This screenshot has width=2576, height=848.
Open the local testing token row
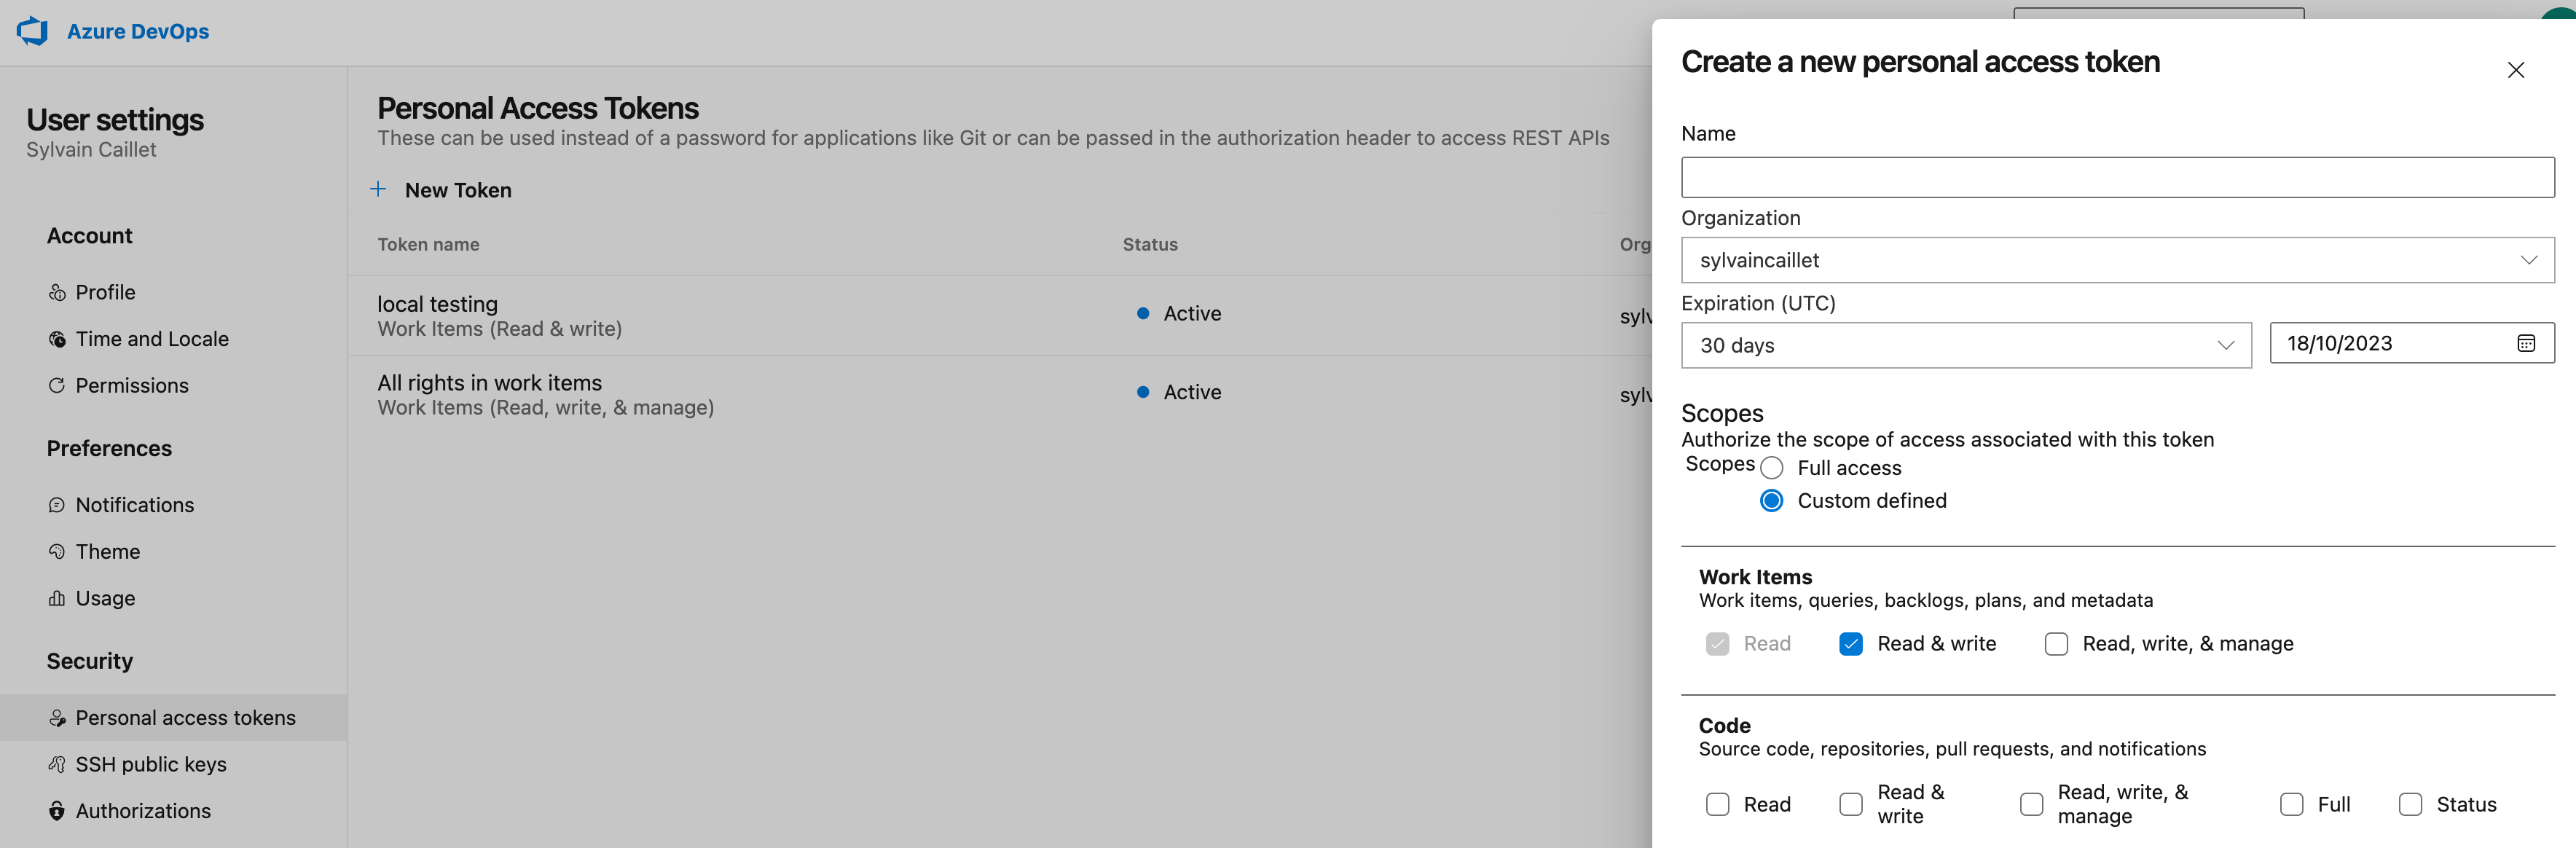[1000, 316]
